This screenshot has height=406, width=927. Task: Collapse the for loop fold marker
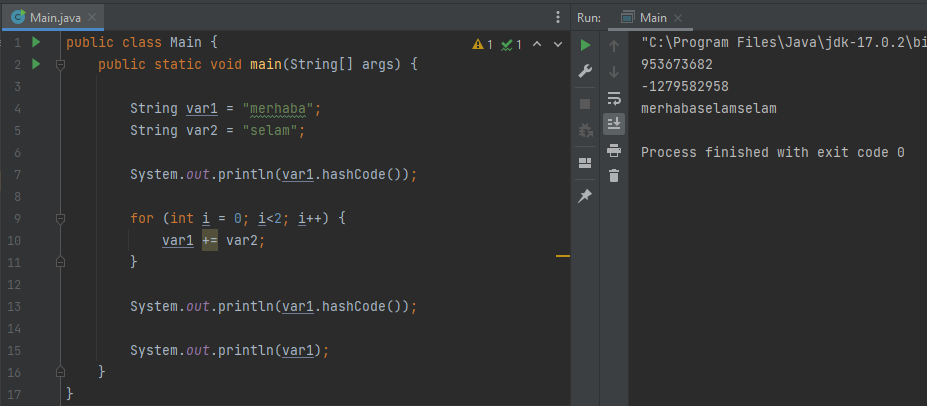click(x=60, y=218)
